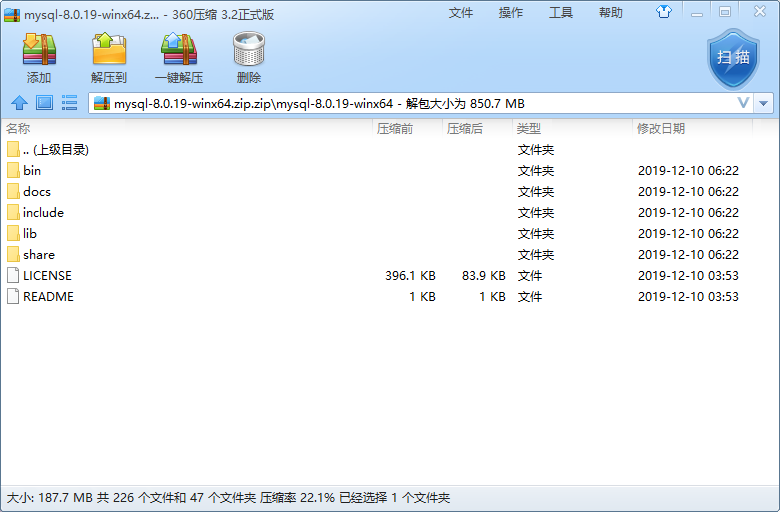The height and width of the screenshot is (512, 780).
Task: Click the 扫描 shield scan button
Action: tap(733, 58)
